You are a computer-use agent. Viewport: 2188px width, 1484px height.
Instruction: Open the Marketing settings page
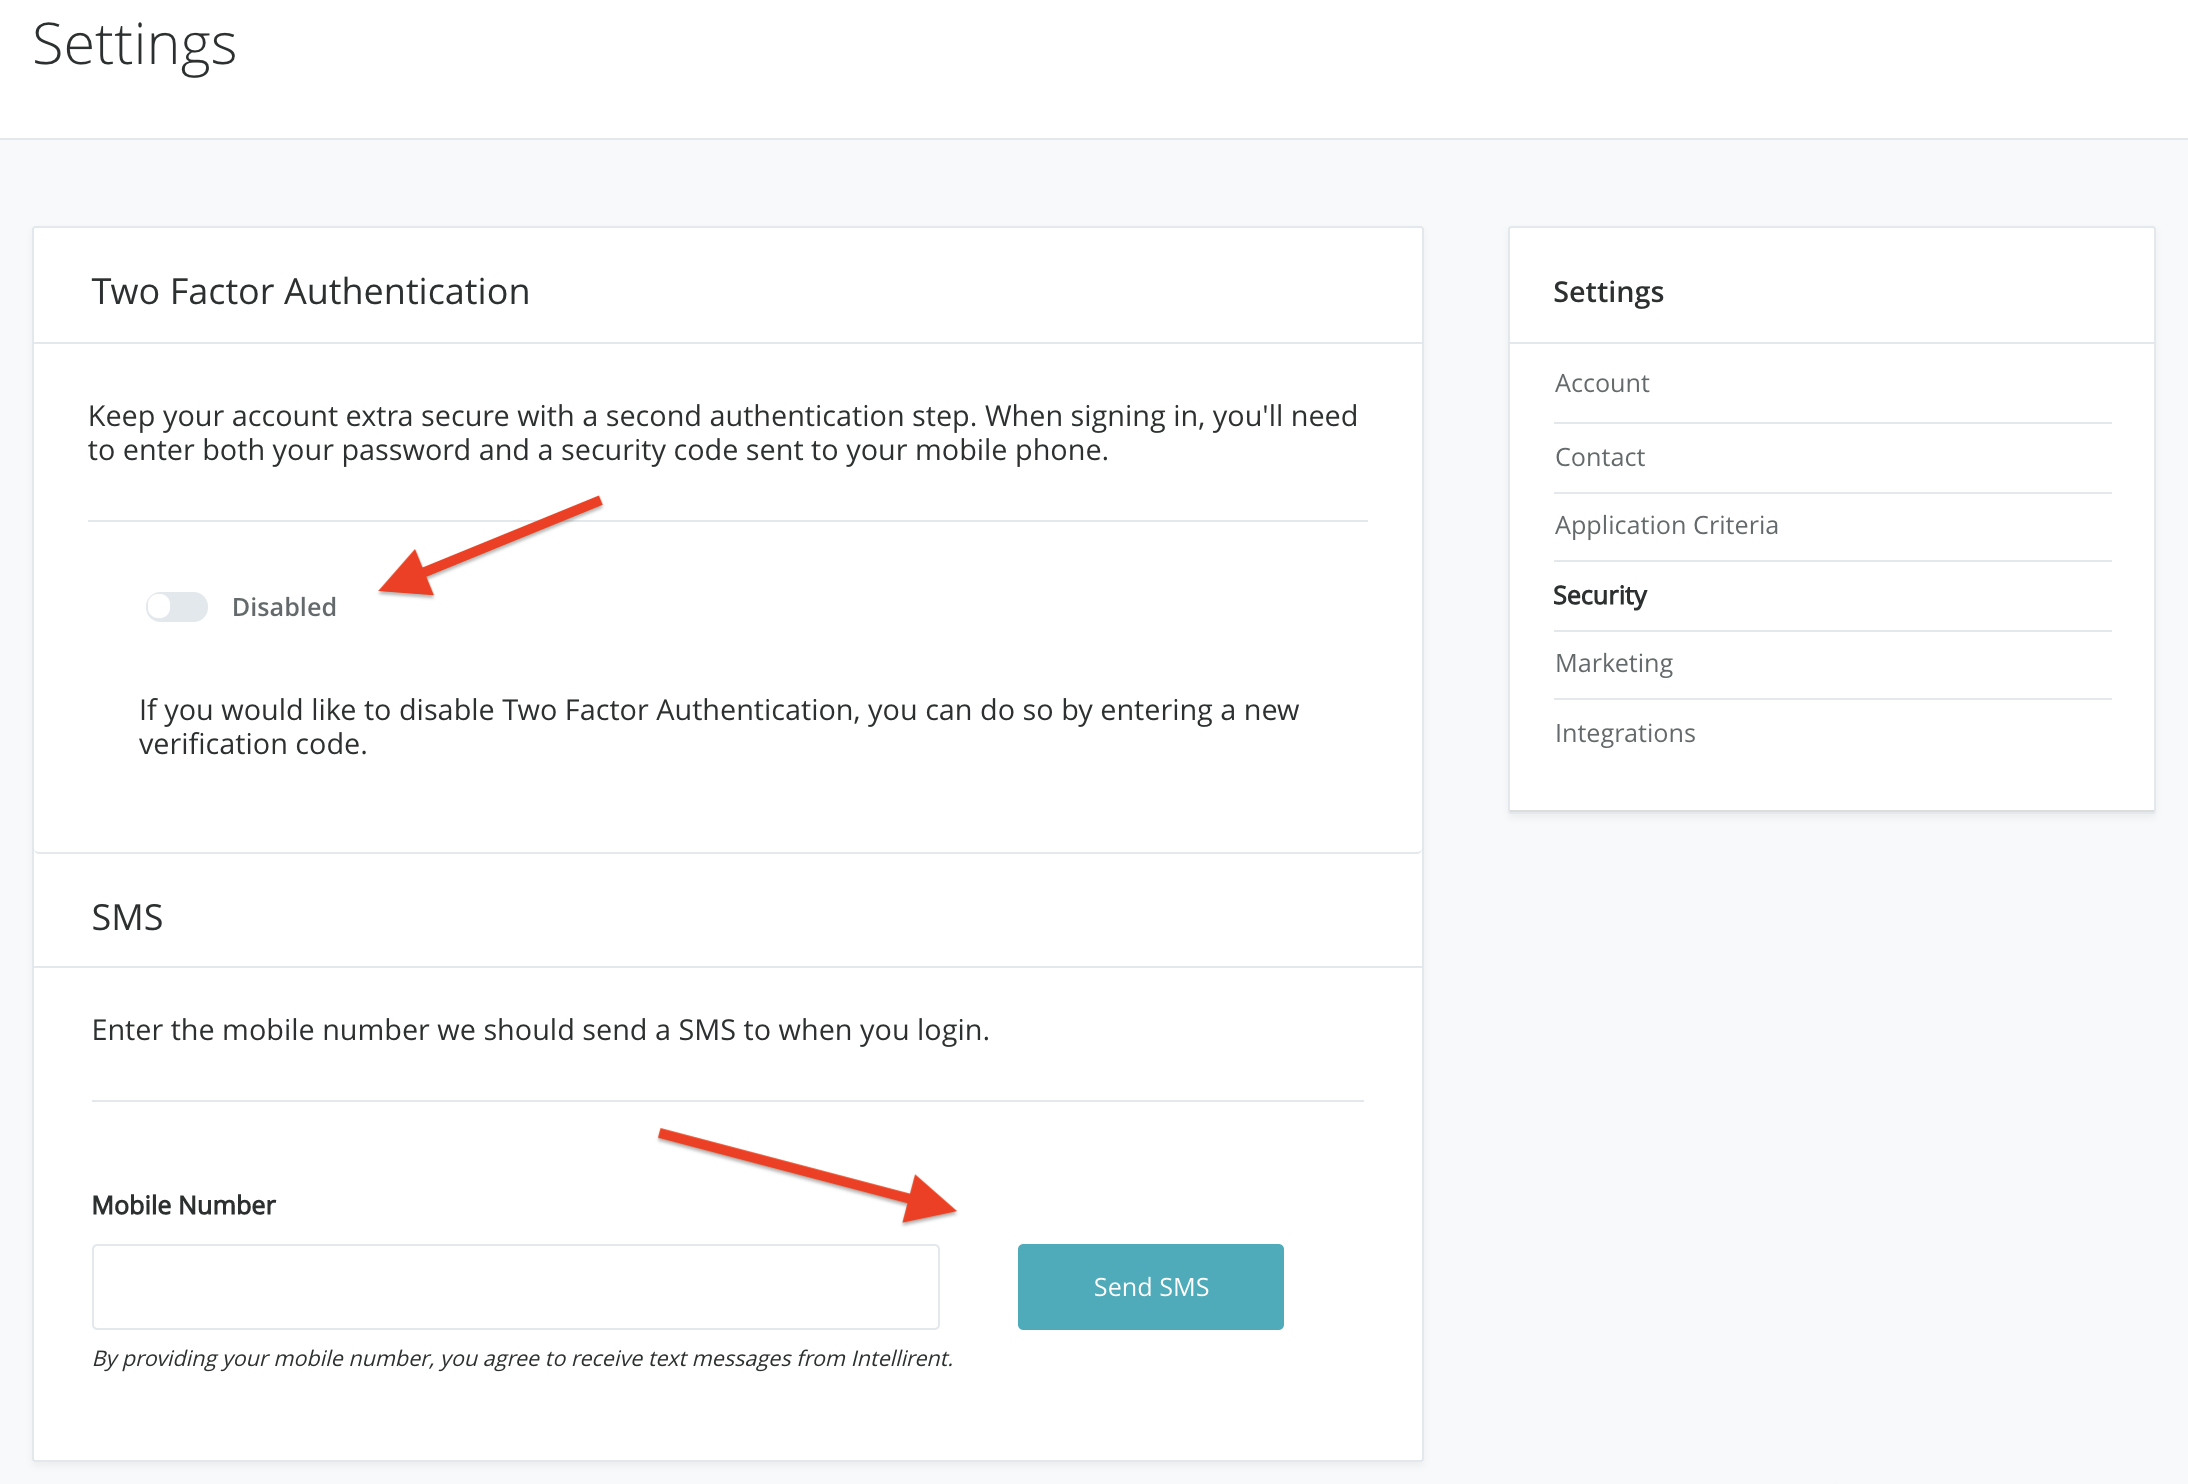tap(1613, 663)
